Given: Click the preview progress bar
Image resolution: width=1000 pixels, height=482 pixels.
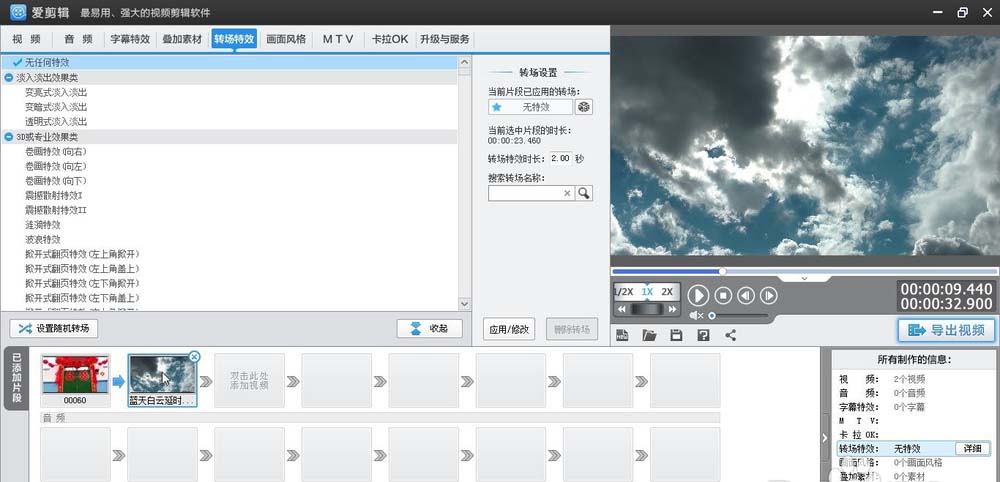Looking at the screenshot, I should tap(804, 272).
